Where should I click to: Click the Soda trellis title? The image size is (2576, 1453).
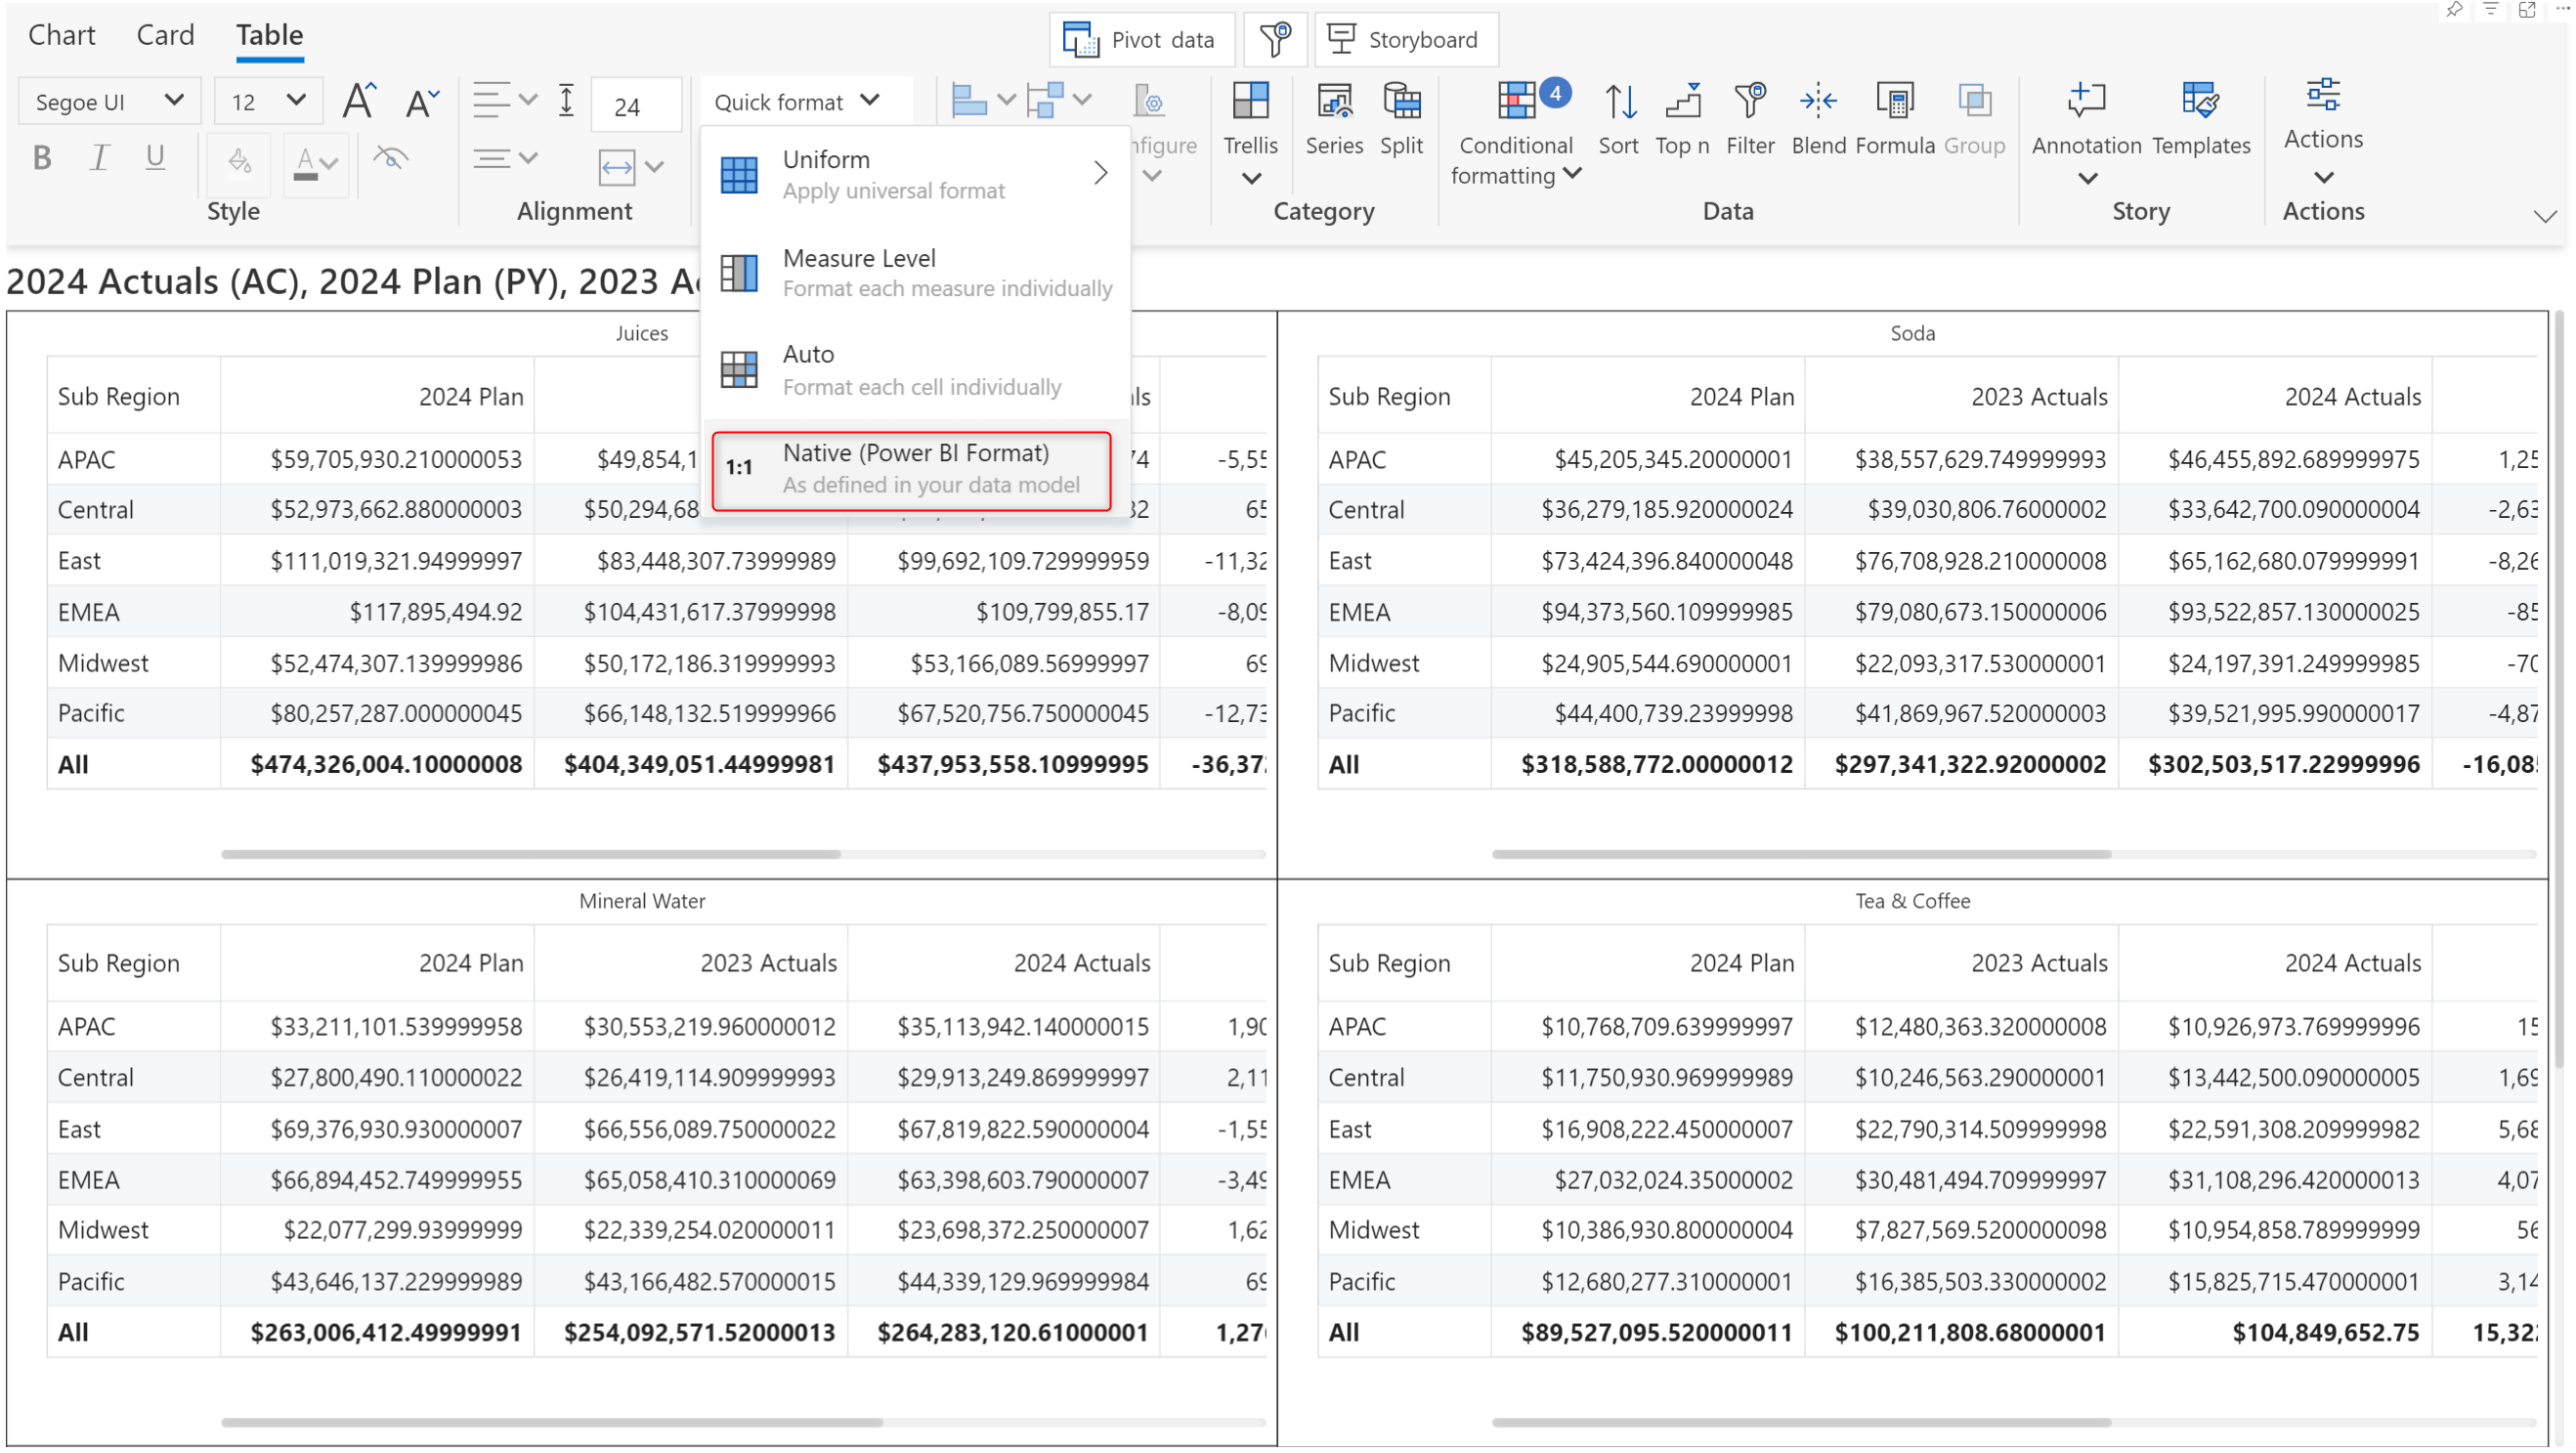click(1912, 333)
